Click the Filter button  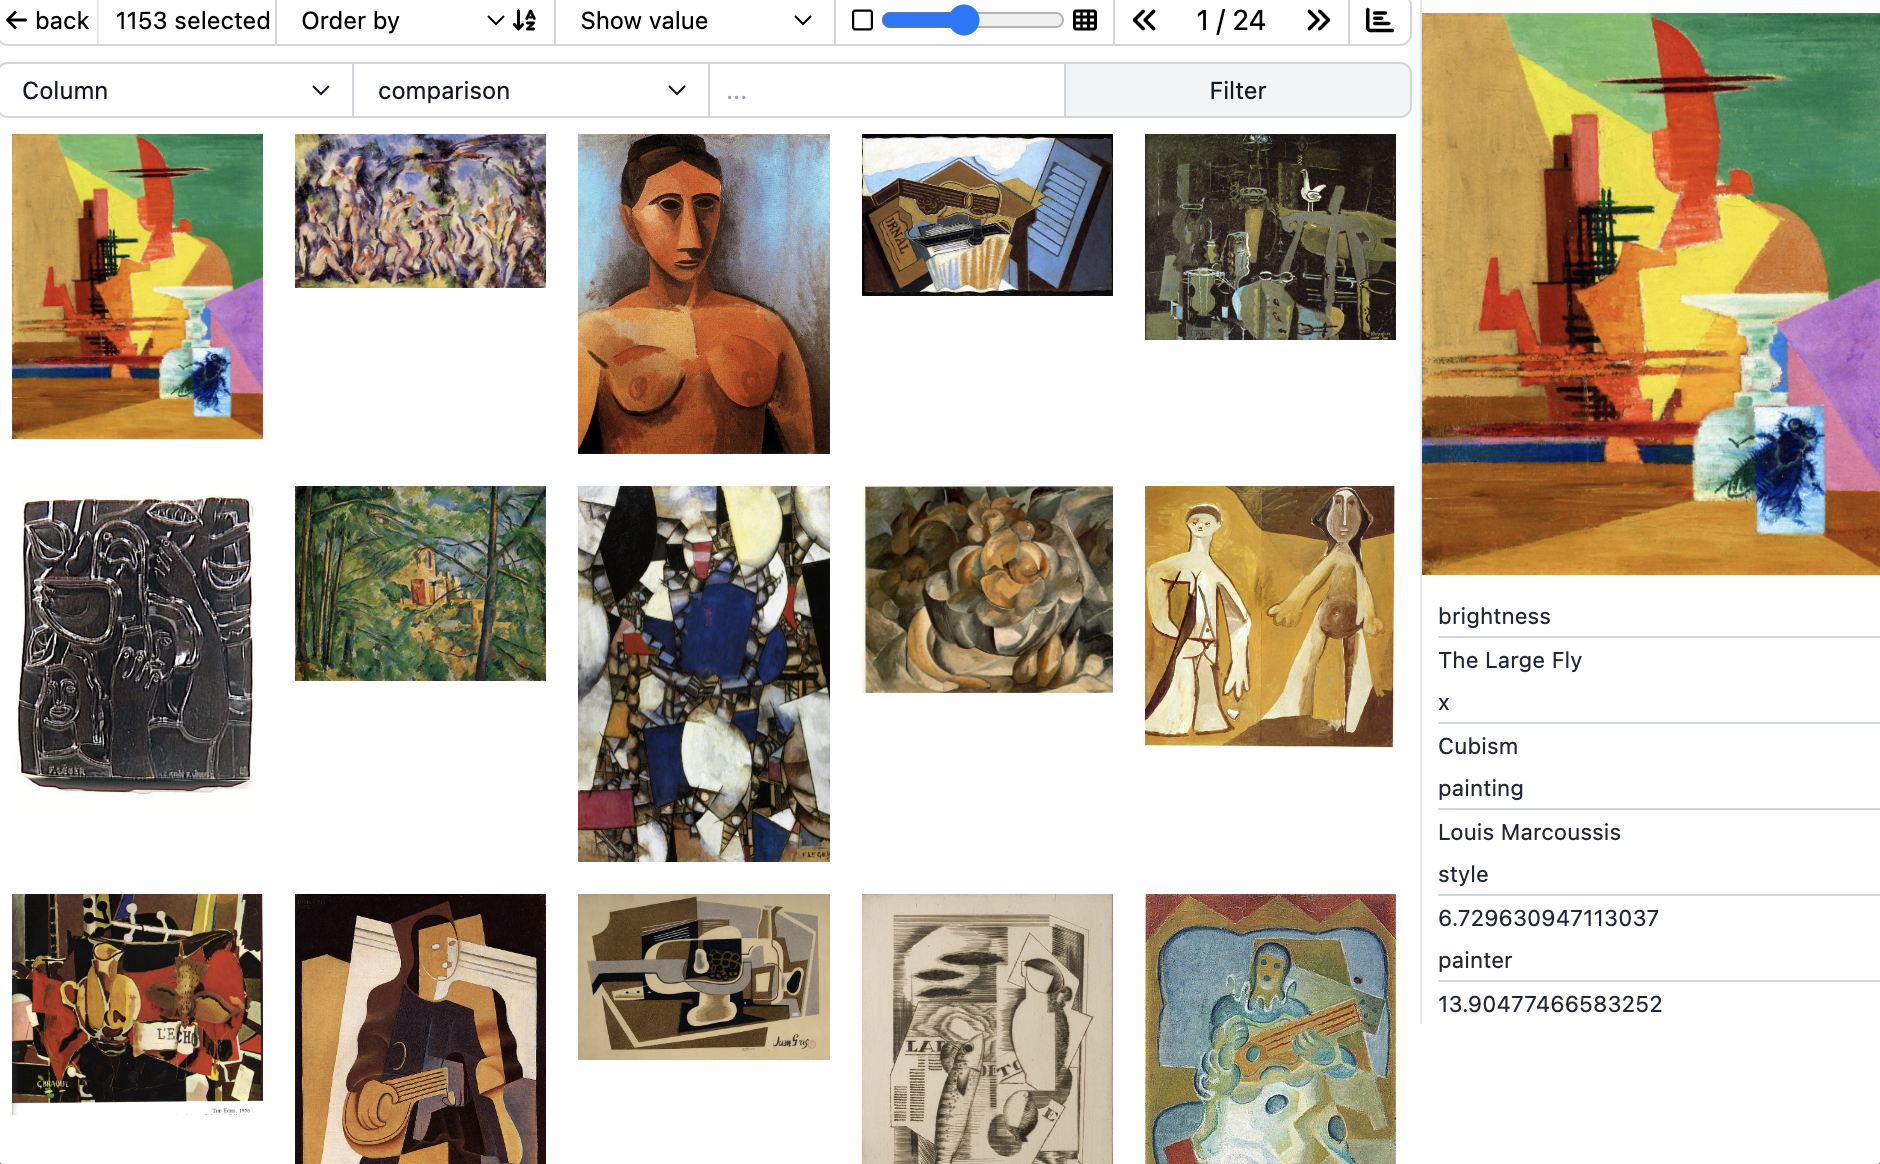(x=1237, y=90)
